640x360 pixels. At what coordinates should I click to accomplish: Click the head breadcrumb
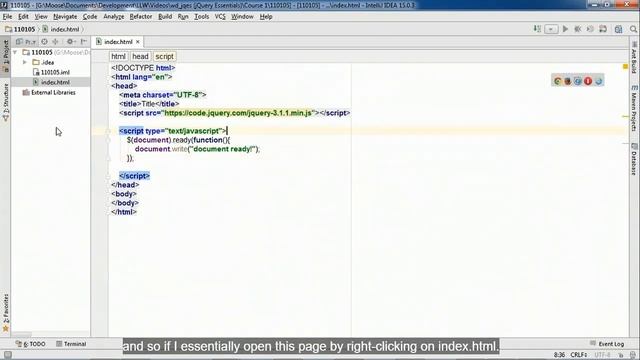140,56
